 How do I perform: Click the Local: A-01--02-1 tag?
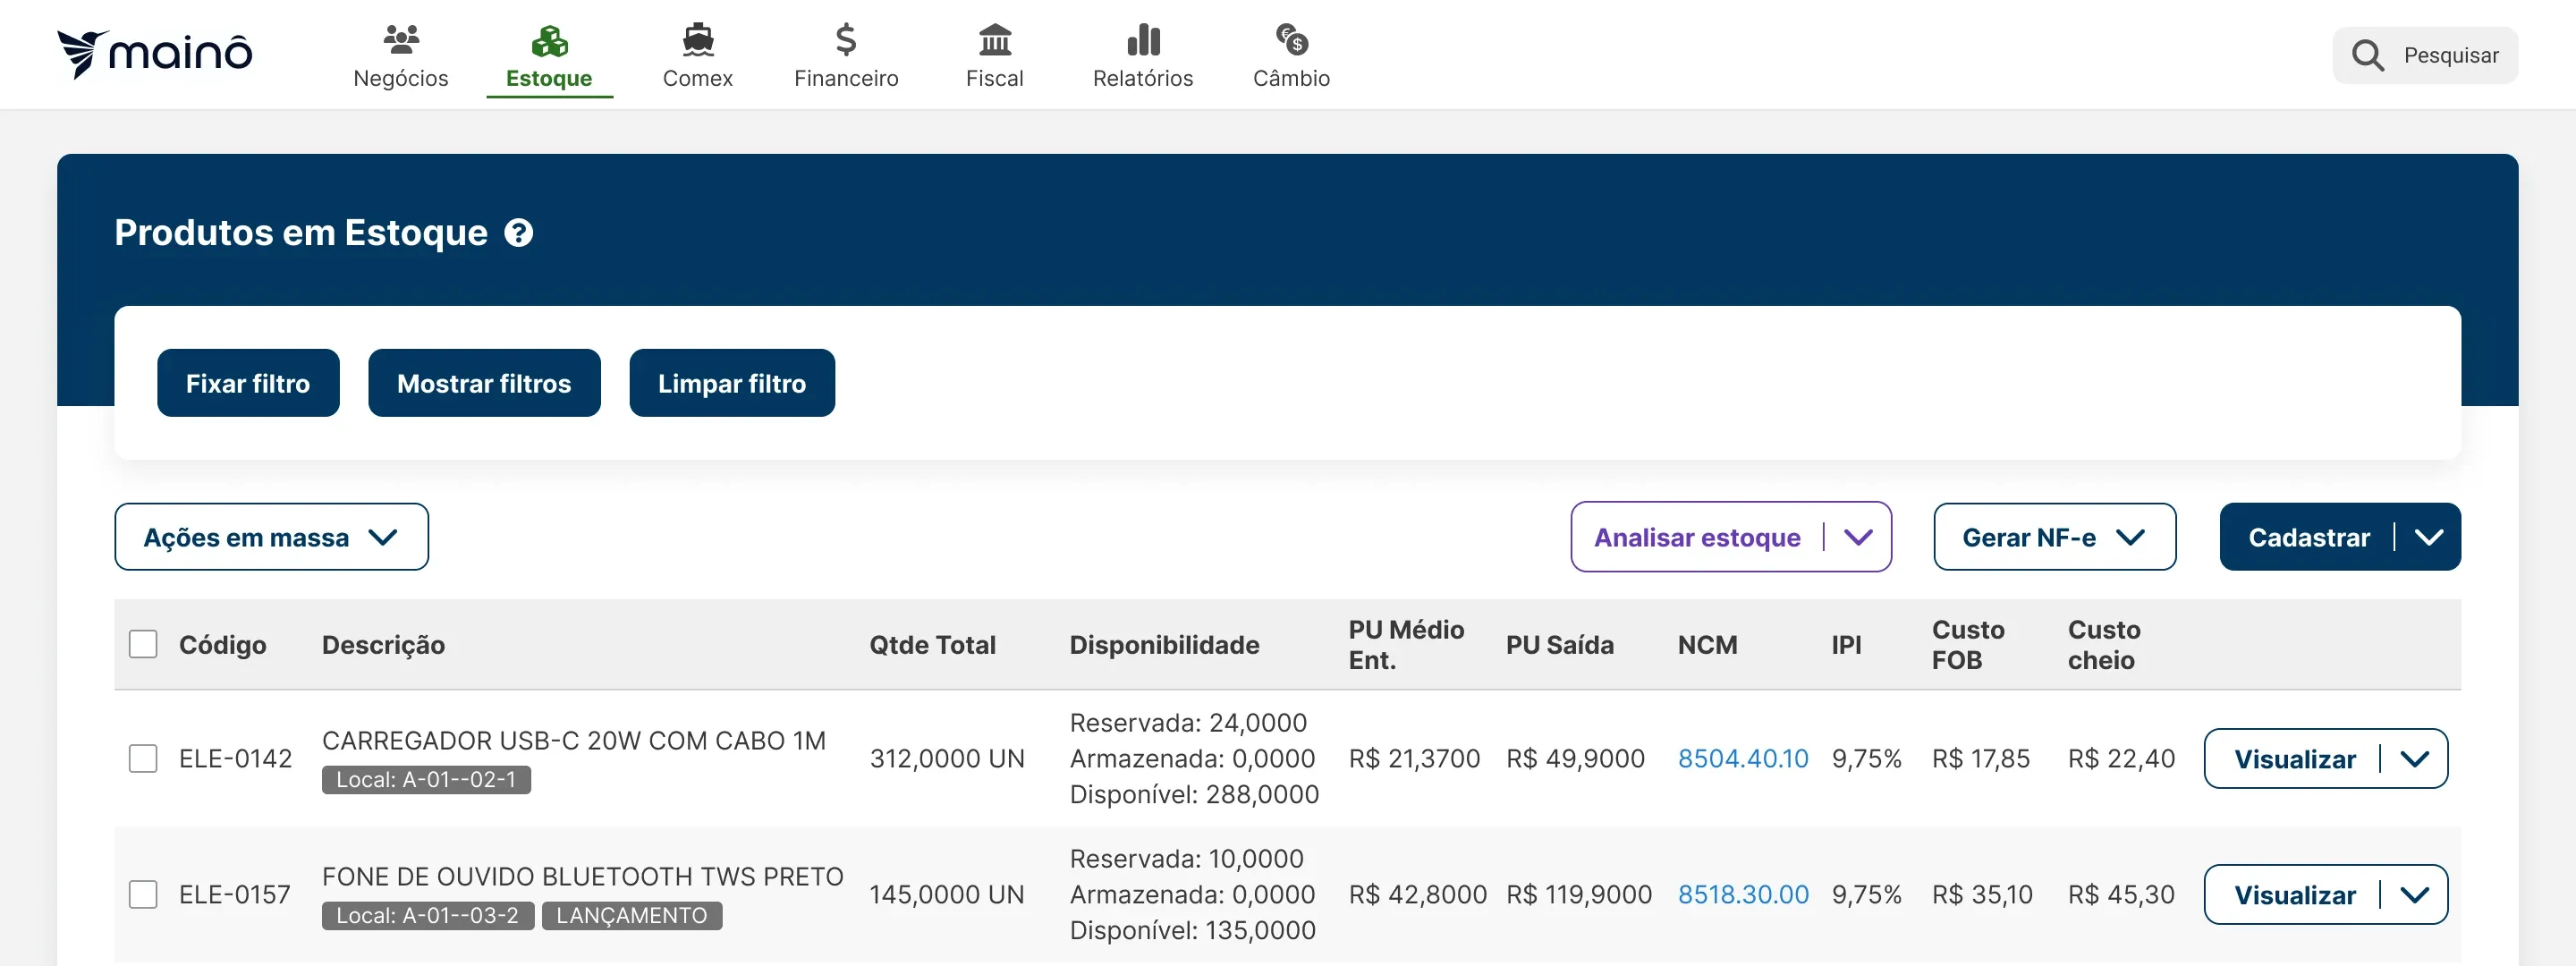coord(426,779)
